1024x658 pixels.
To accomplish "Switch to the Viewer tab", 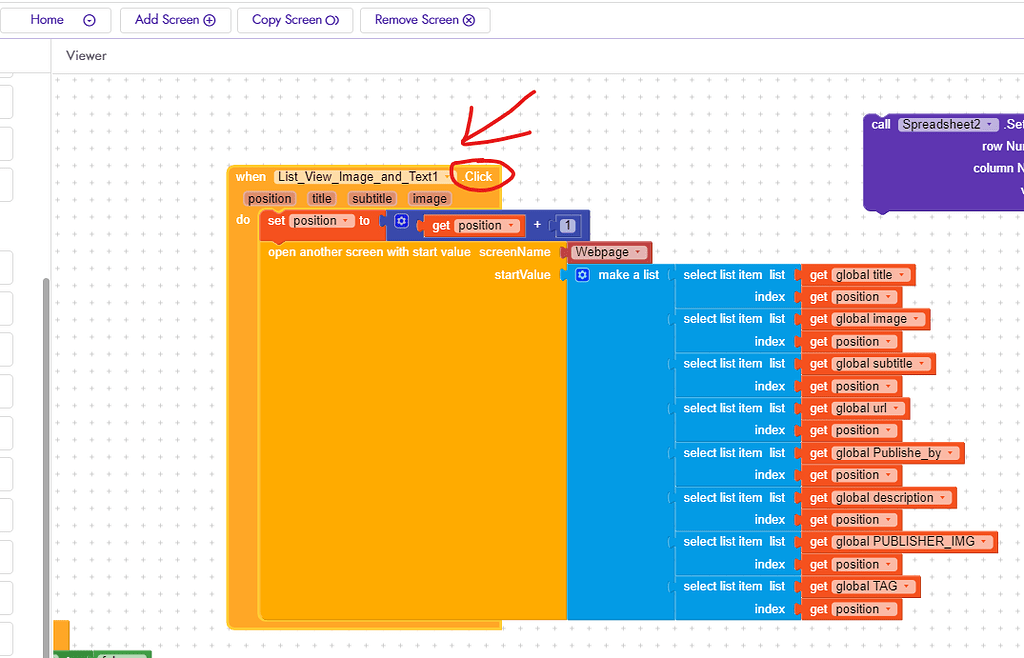I will click(85, 55).
